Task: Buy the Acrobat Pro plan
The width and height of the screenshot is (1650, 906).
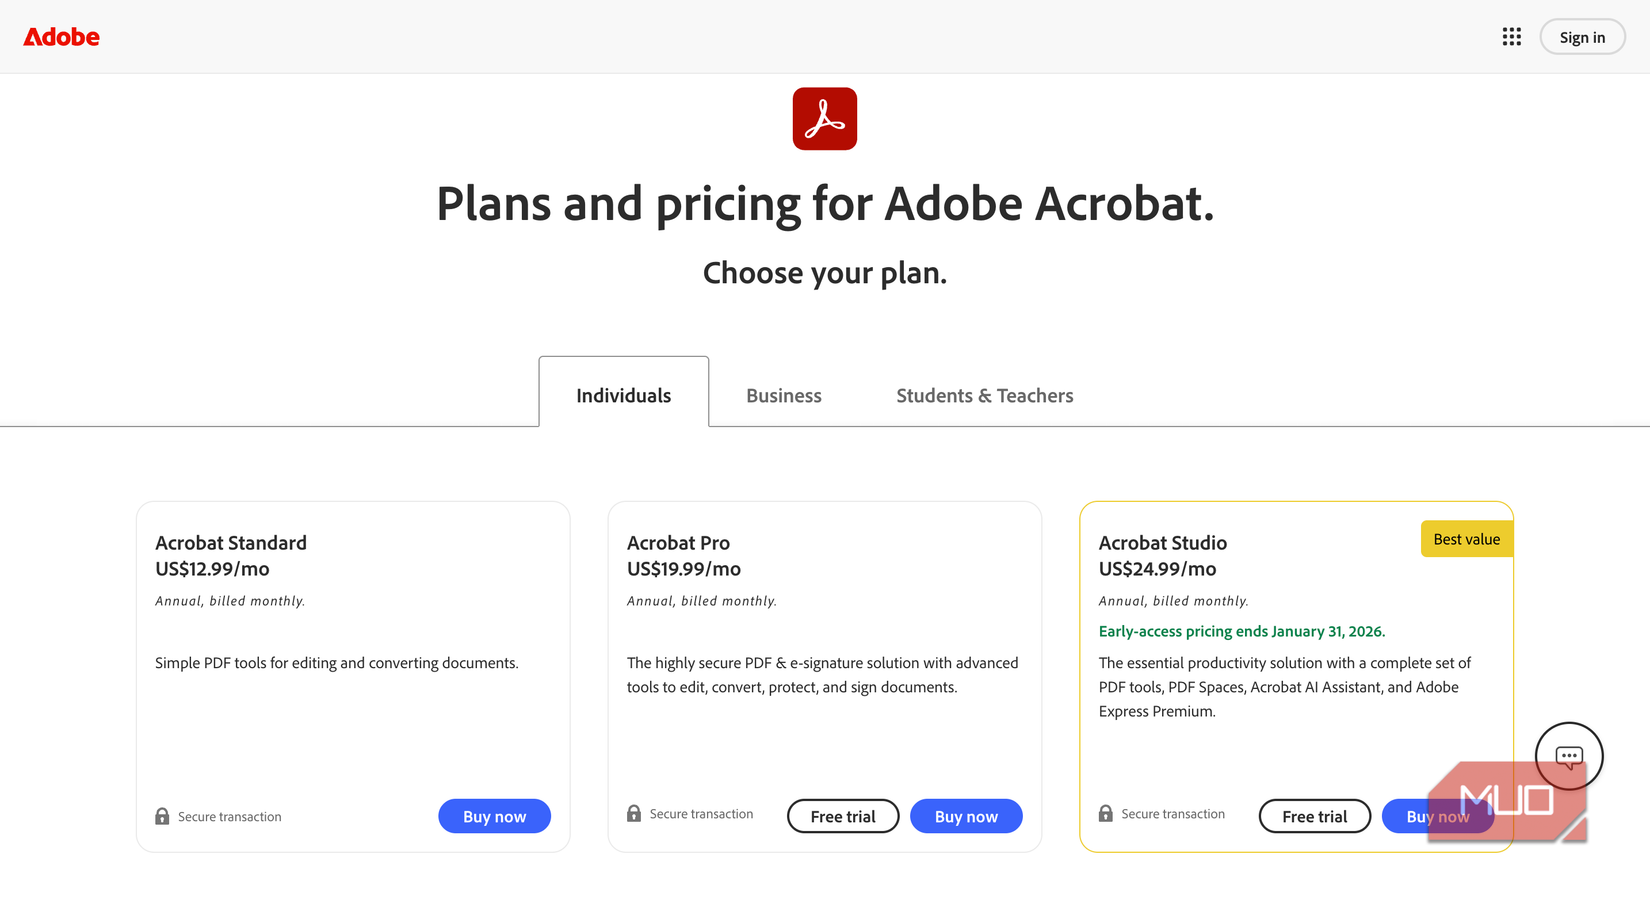Action: point(966,816)
